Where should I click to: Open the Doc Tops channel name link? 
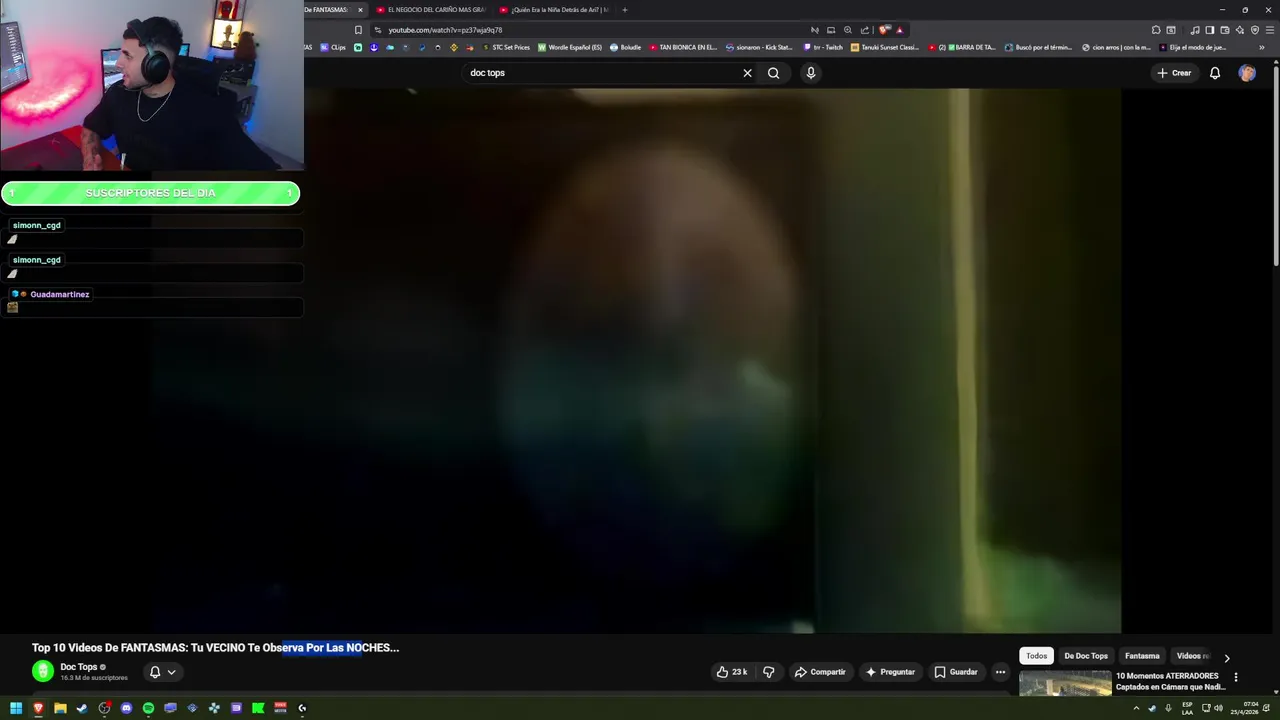click(79, 667)
